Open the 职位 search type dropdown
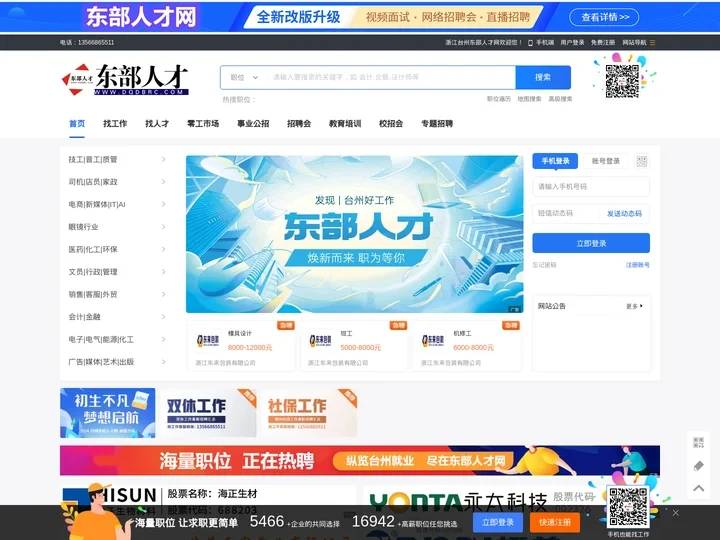Screen dimensions: 720x540 (x=244, y=78)
